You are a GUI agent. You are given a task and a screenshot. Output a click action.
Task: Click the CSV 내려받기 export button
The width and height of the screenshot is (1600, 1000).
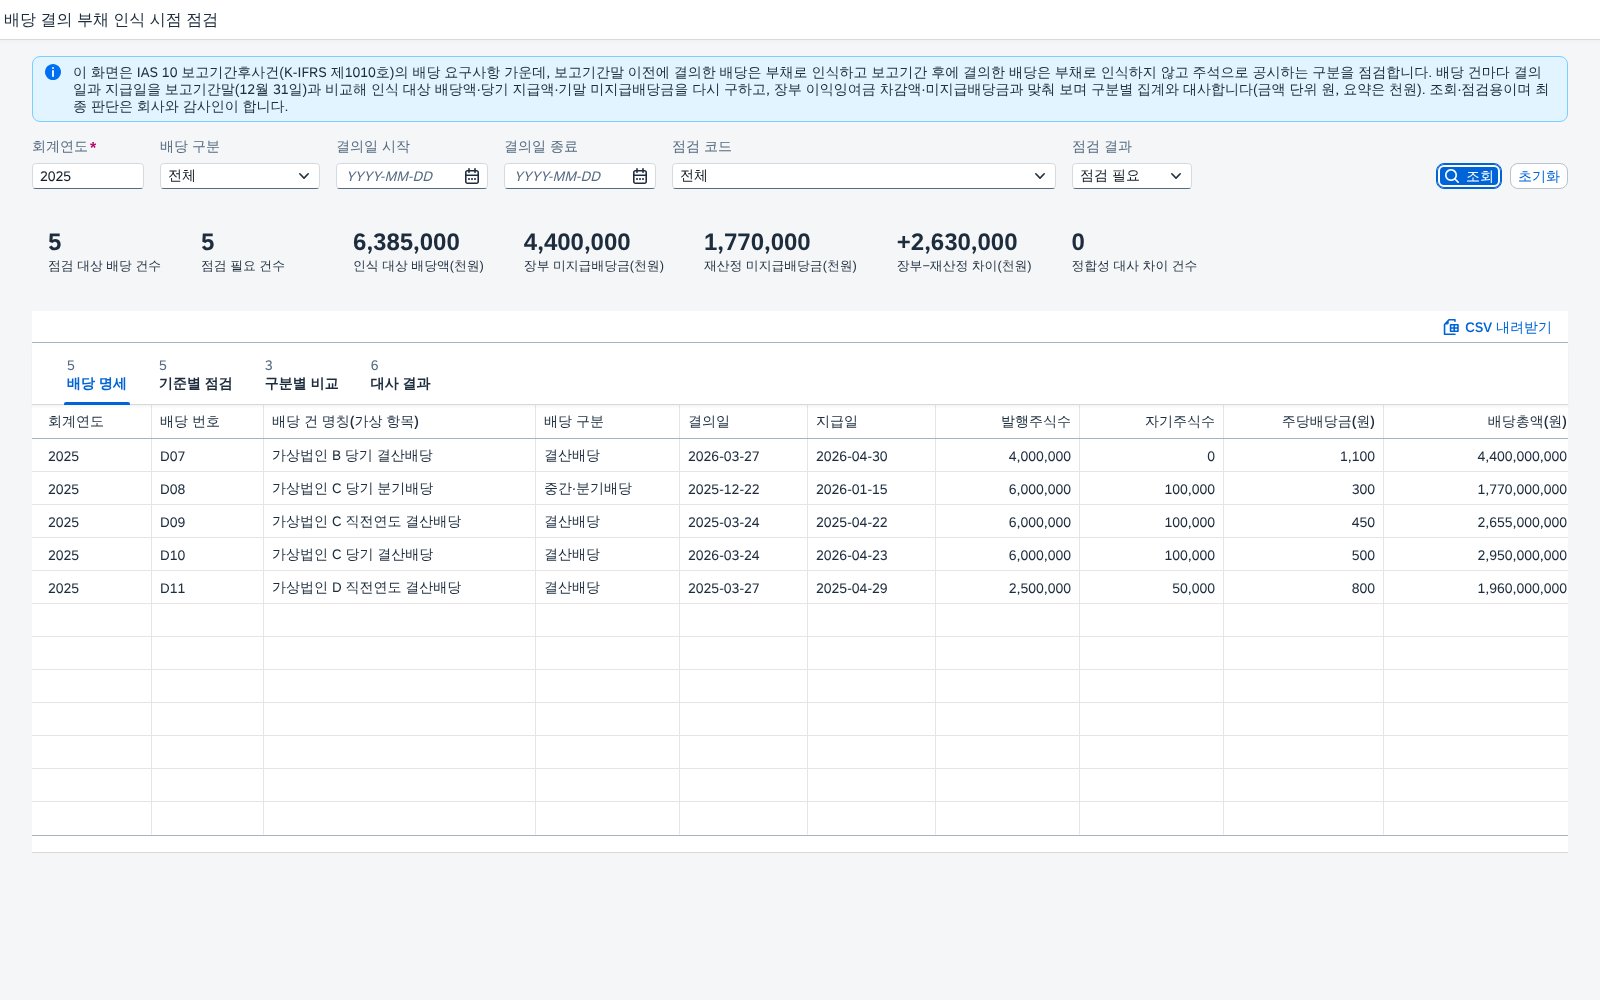pyautogui.click(x=1497, y=327)
